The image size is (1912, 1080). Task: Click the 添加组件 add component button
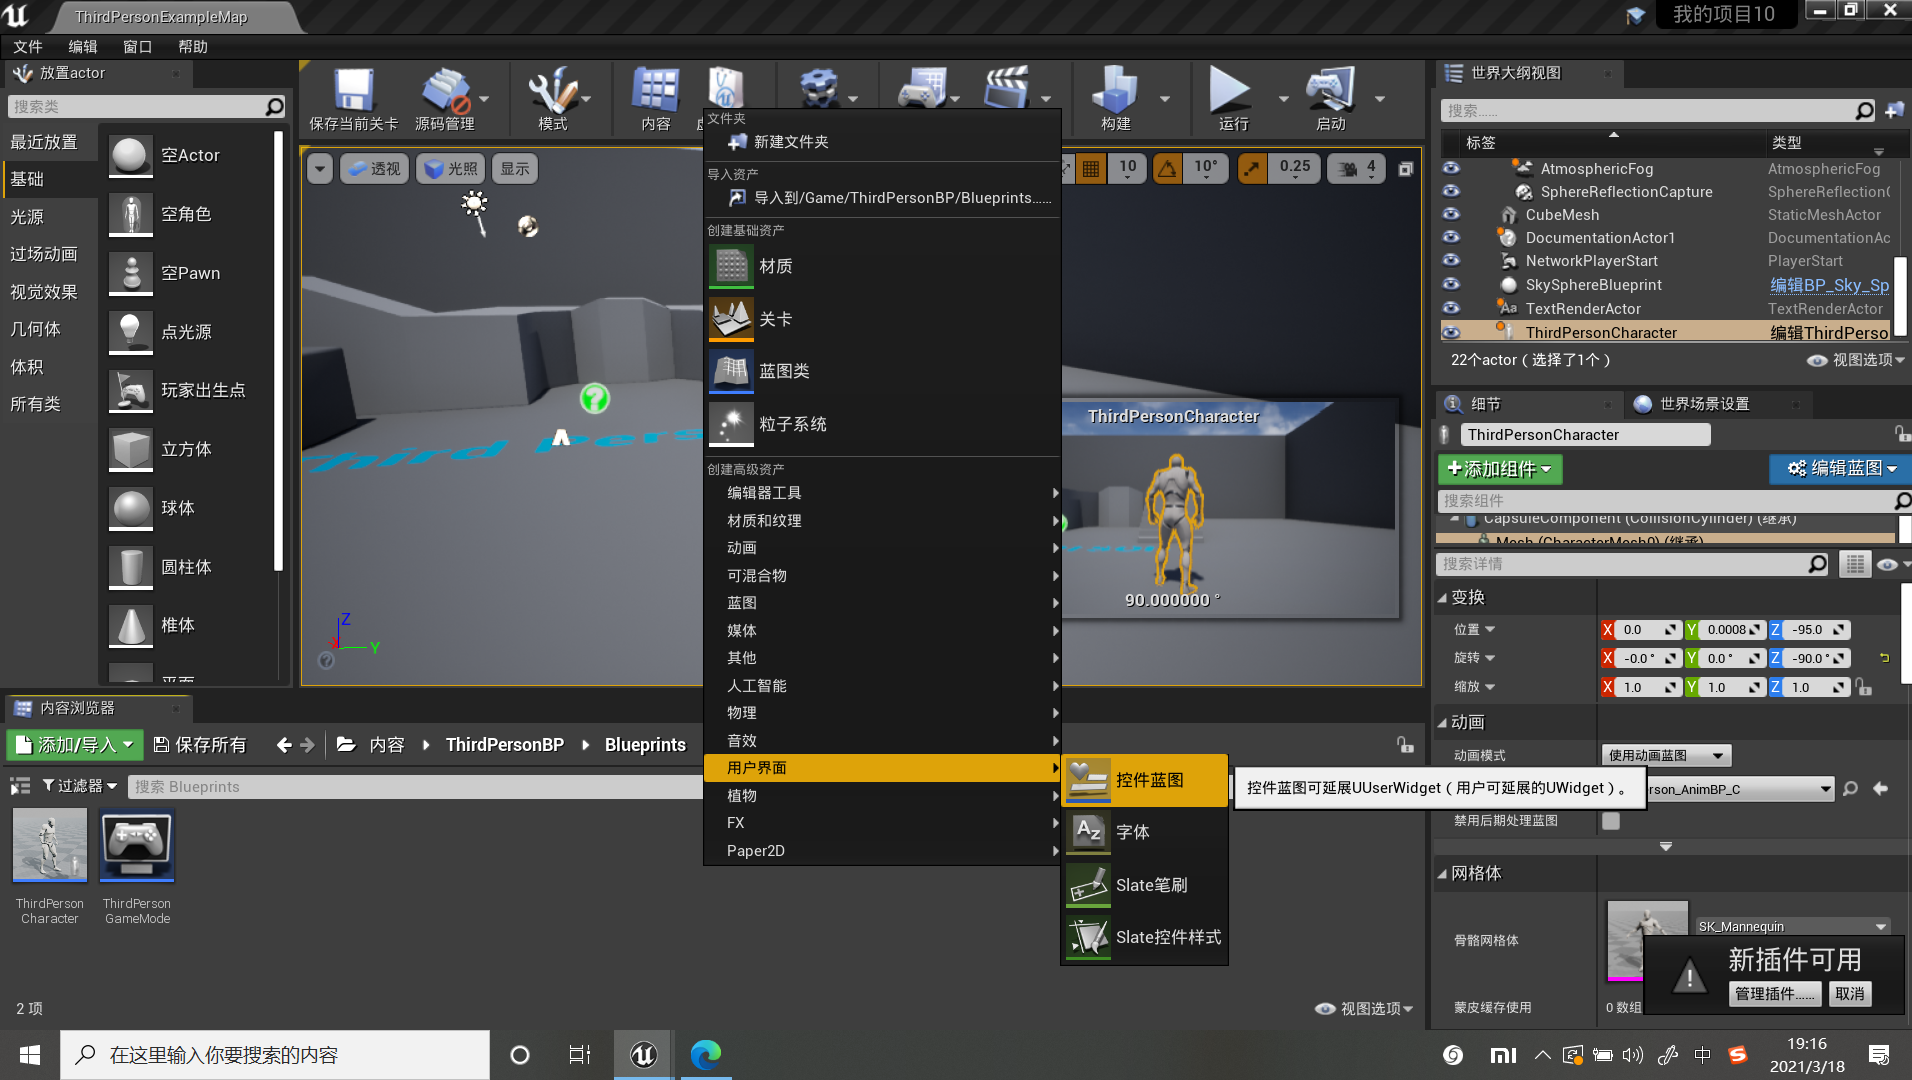click(1500, 469)
